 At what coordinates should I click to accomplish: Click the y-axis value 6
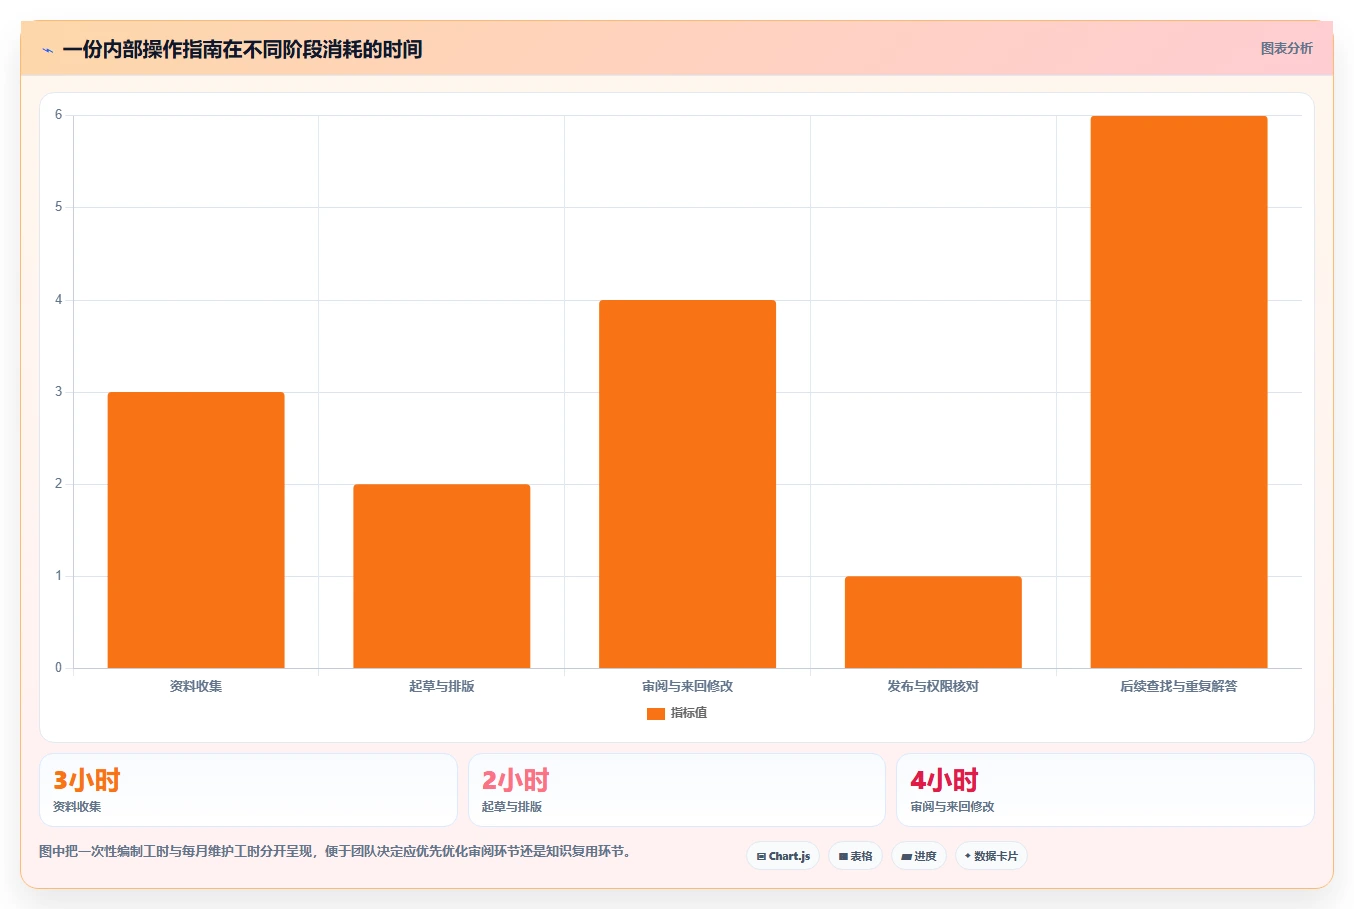point(58,115)
